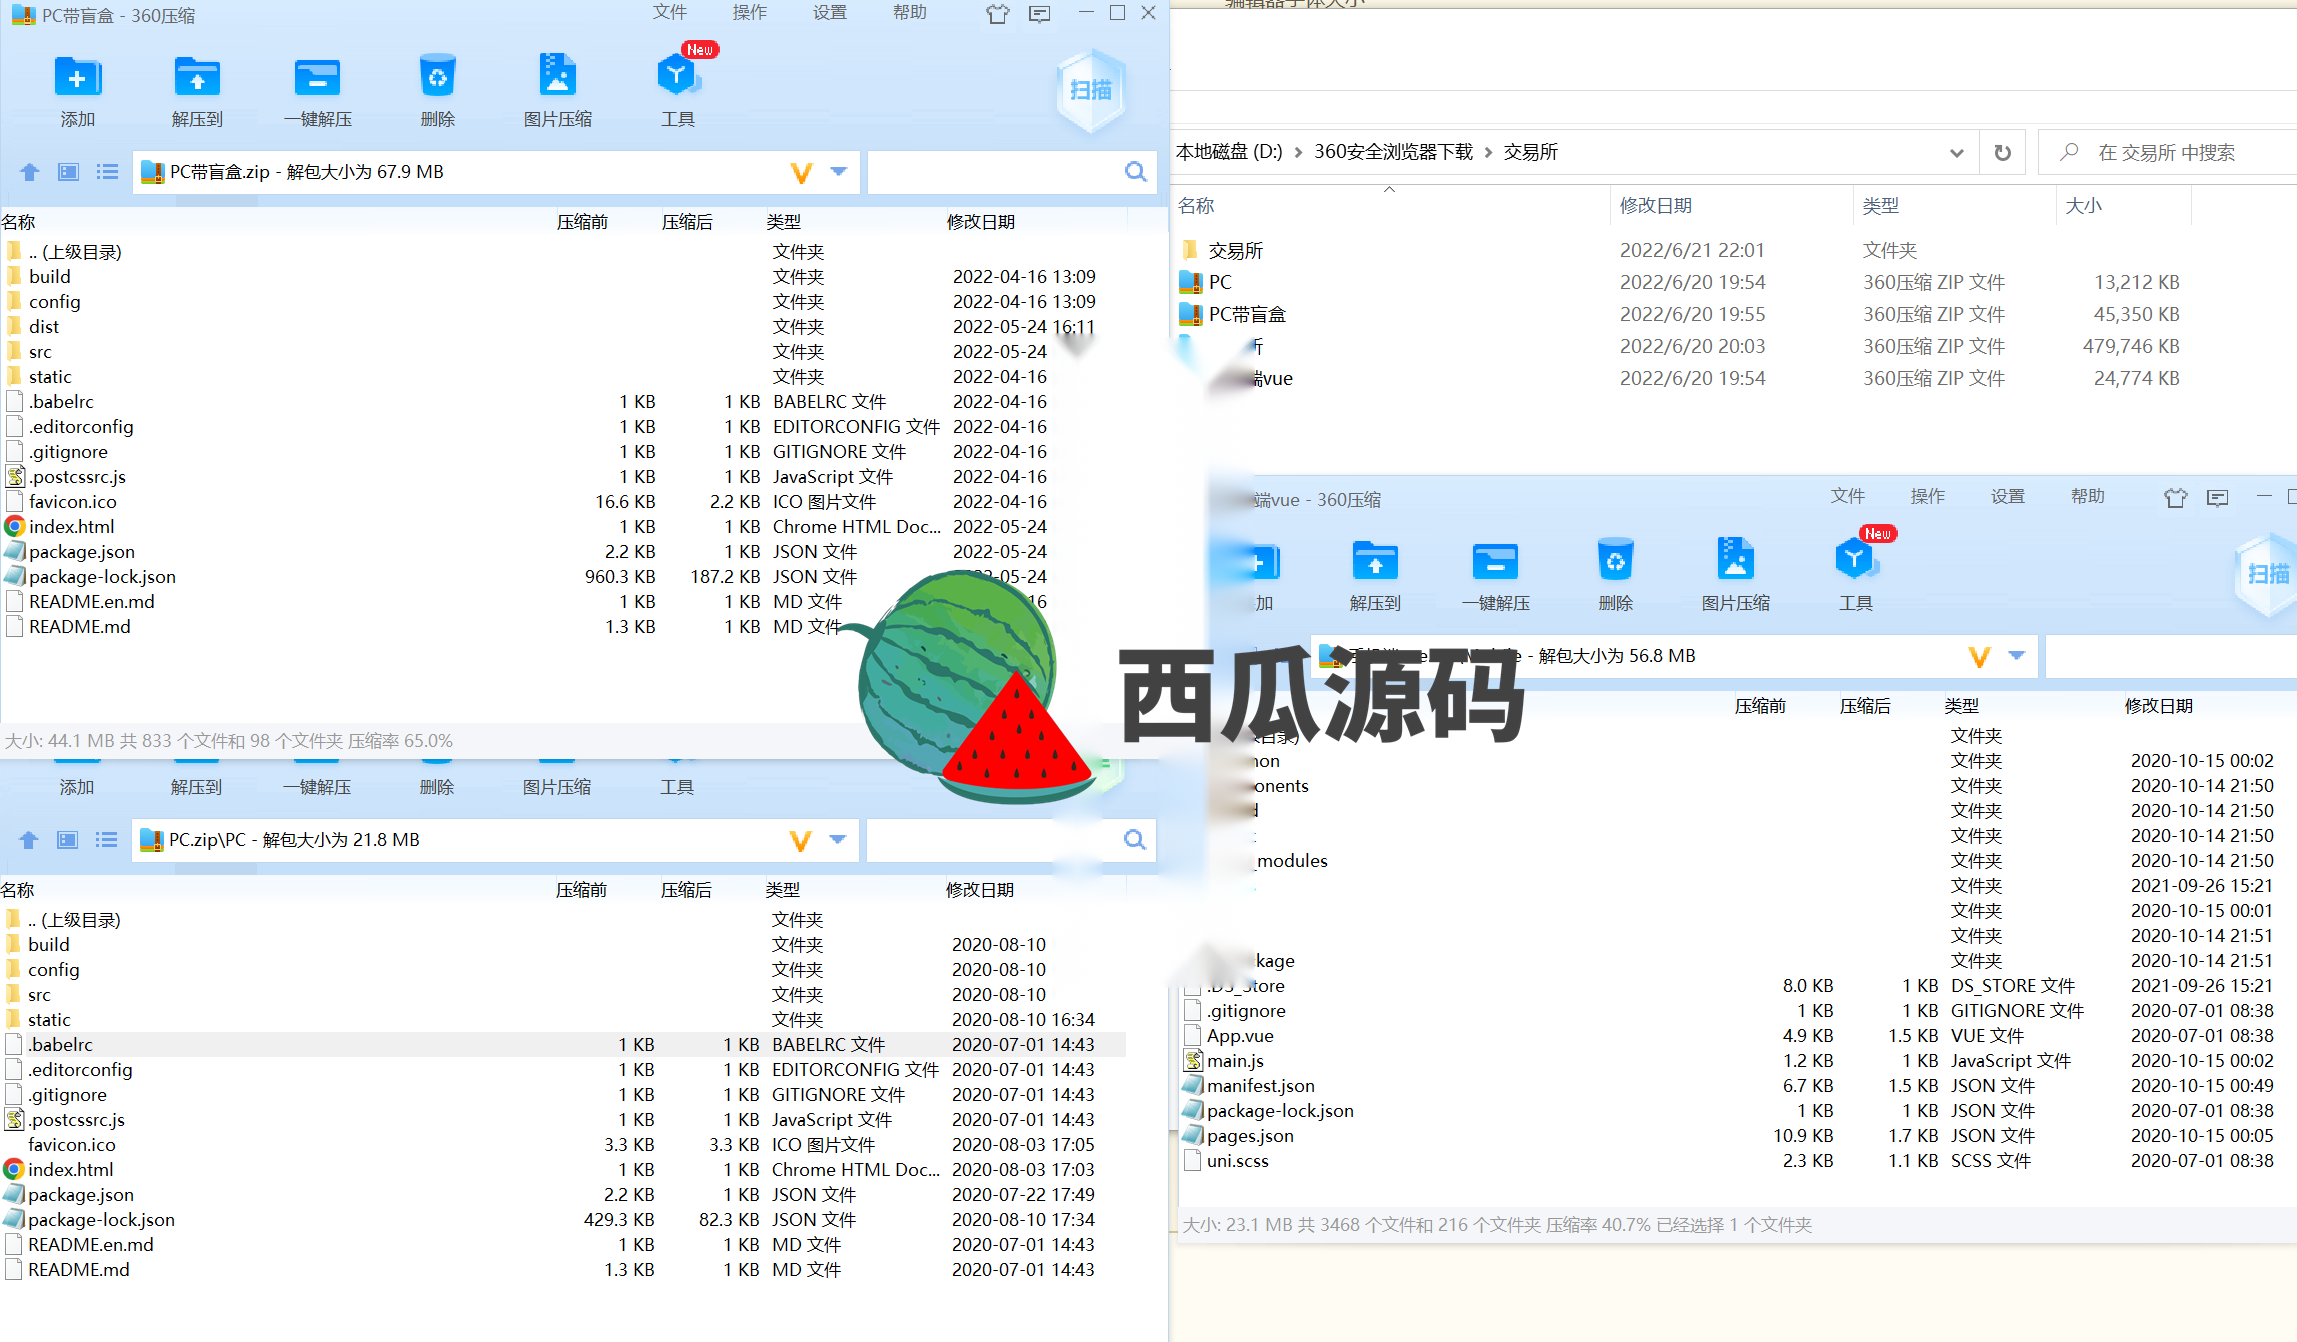Switch to list view in PC.zip\PC window
The width and height of the screenshot is (2297, 1342).
(106, 840)
